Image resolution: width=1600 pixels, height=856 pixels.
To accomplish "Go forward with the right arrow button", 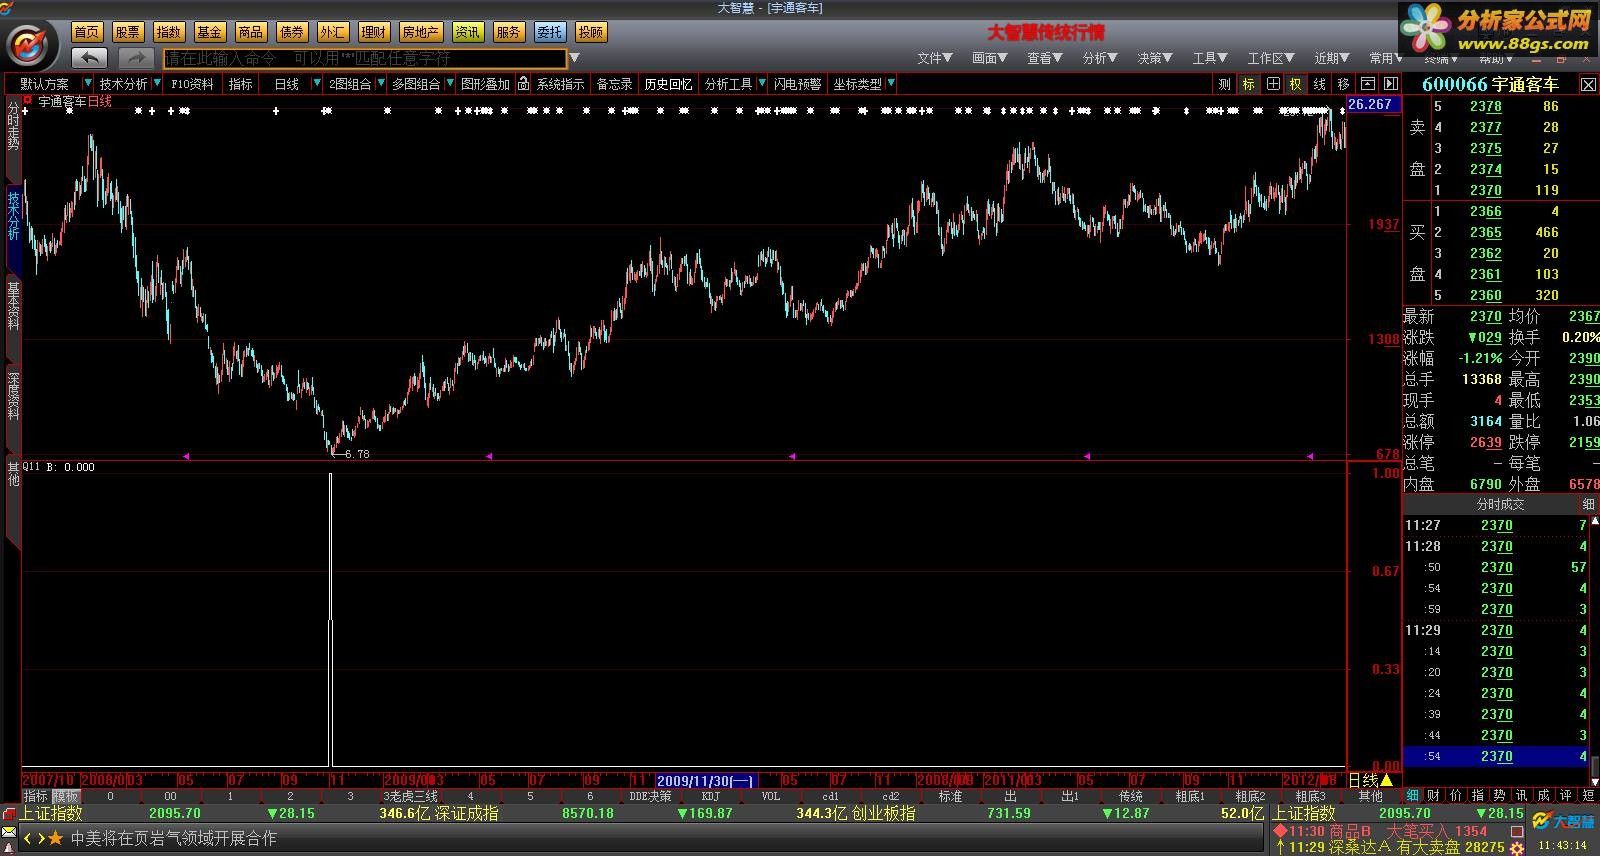I will click(136, 58).
